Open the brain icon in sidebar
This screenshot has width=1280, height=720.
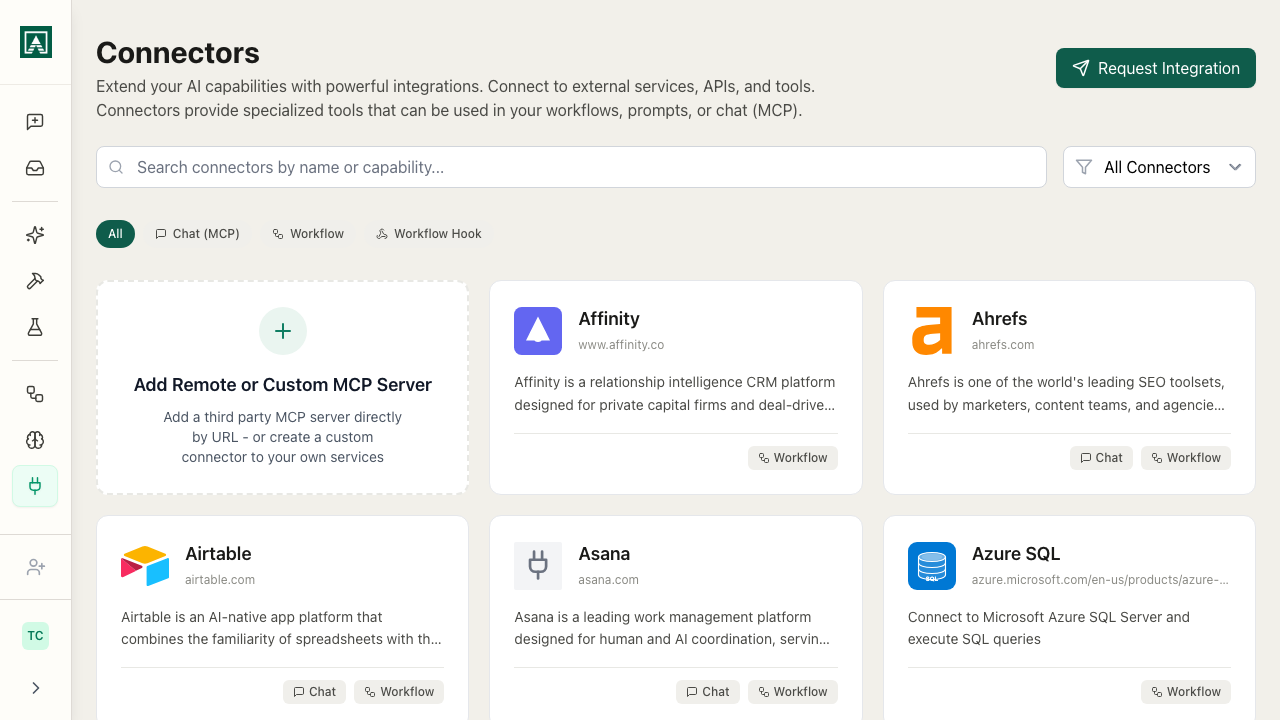35,440
